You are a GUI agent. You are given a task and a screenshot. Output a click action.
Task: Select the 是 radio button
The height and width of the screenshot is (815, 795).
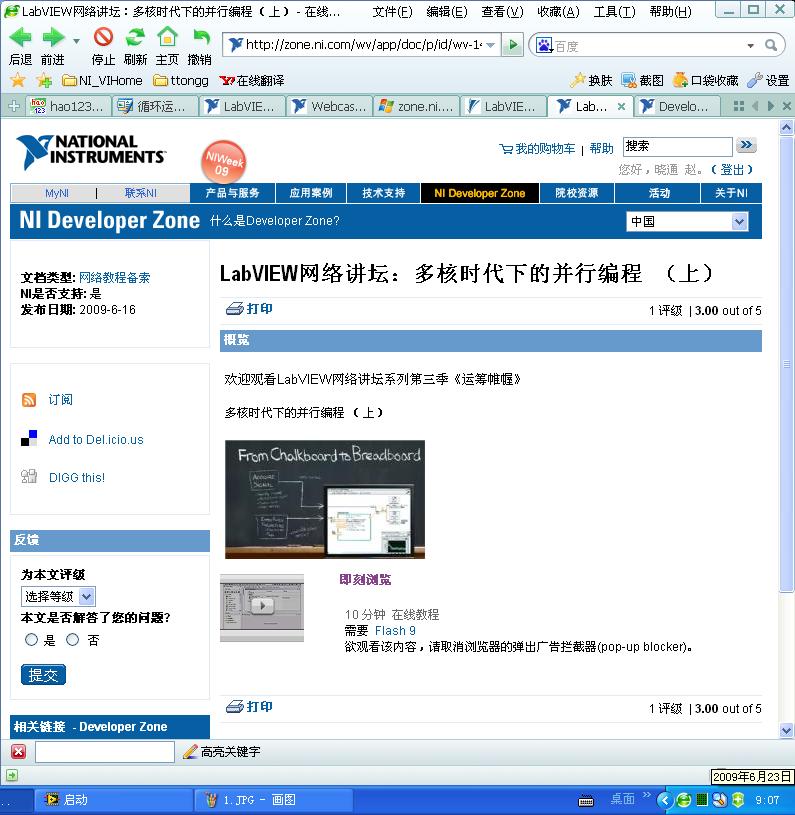click(x=31, y=640)
